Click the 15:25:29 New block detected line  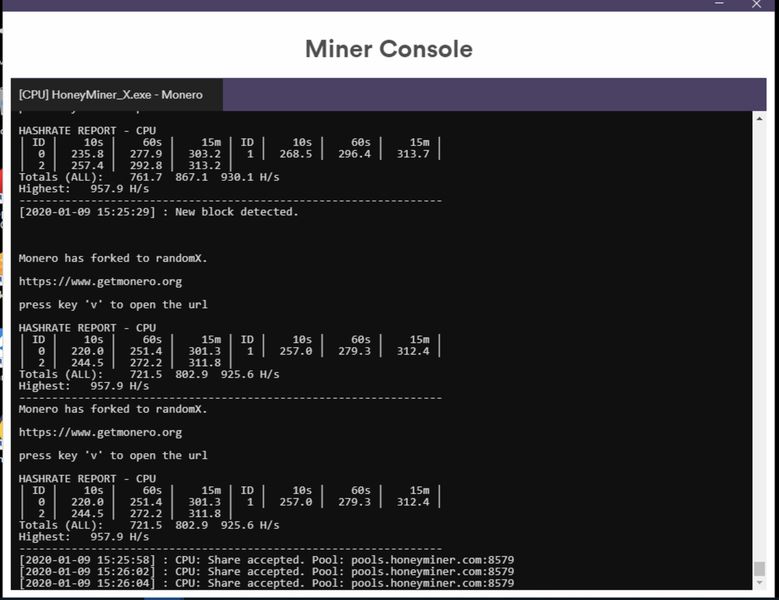[158, 212]
